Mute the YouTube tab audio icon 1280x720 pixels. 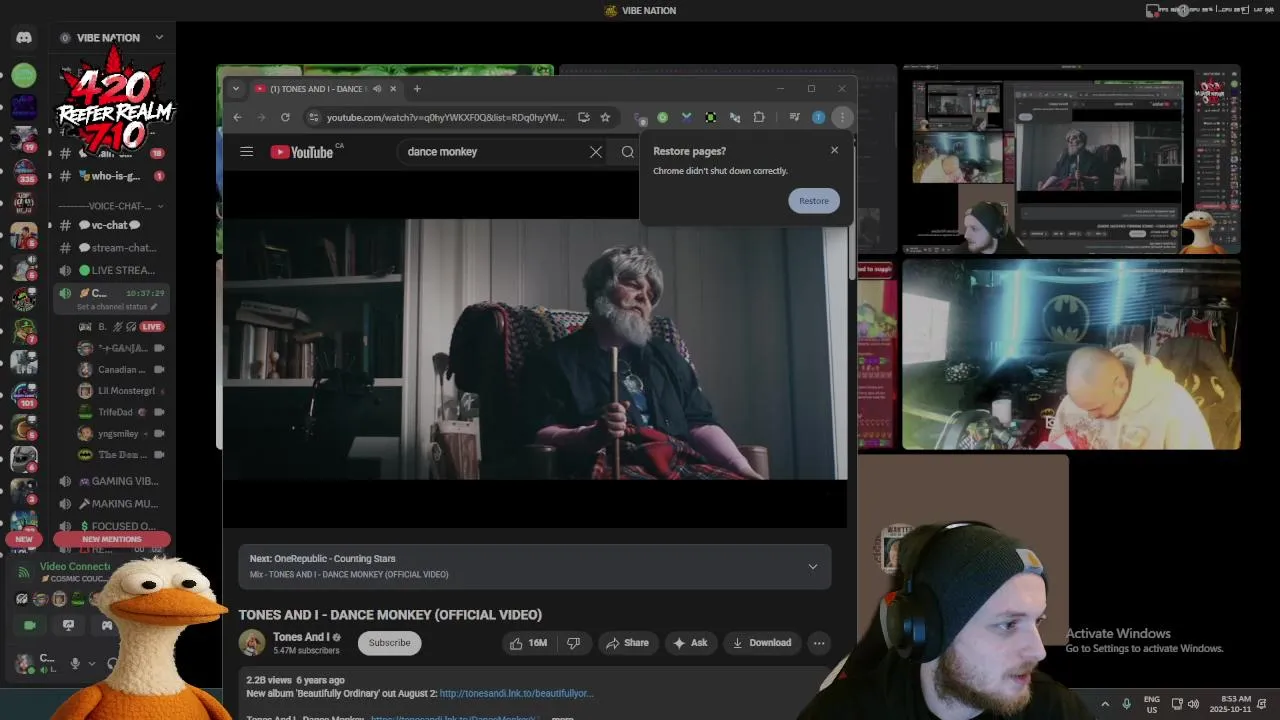pyautogui.click(x=377, y=88)
